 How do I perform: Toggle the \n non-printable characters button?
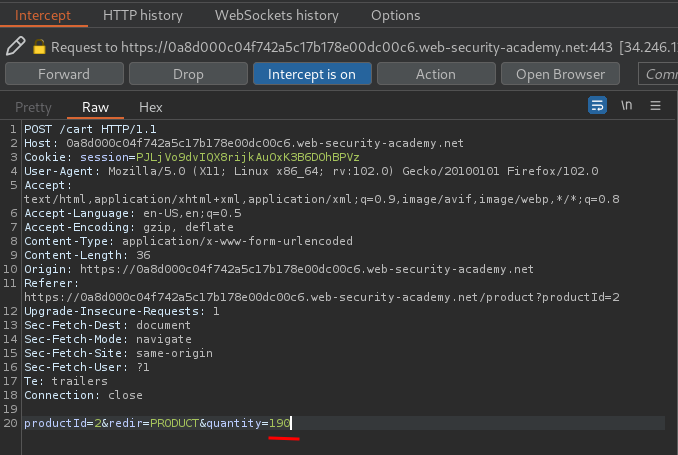coord(627,105)
